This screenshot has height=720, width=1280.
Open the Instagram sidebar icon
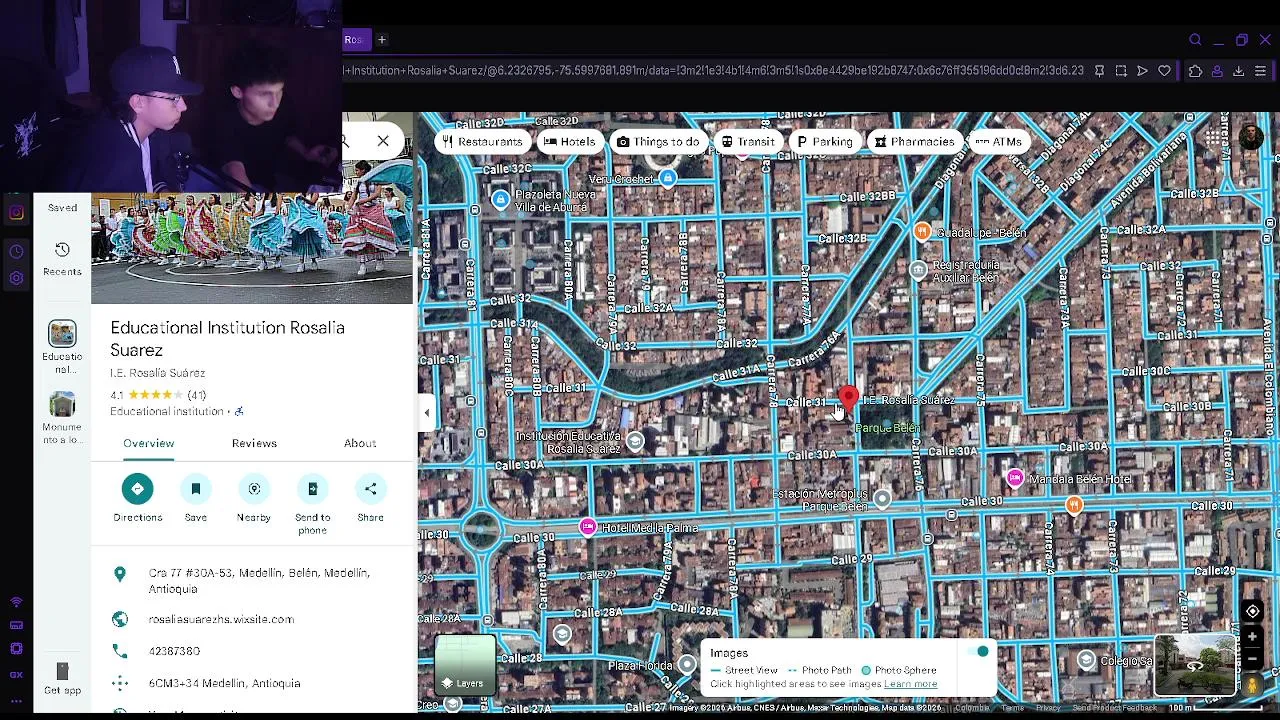pos(16,212)
